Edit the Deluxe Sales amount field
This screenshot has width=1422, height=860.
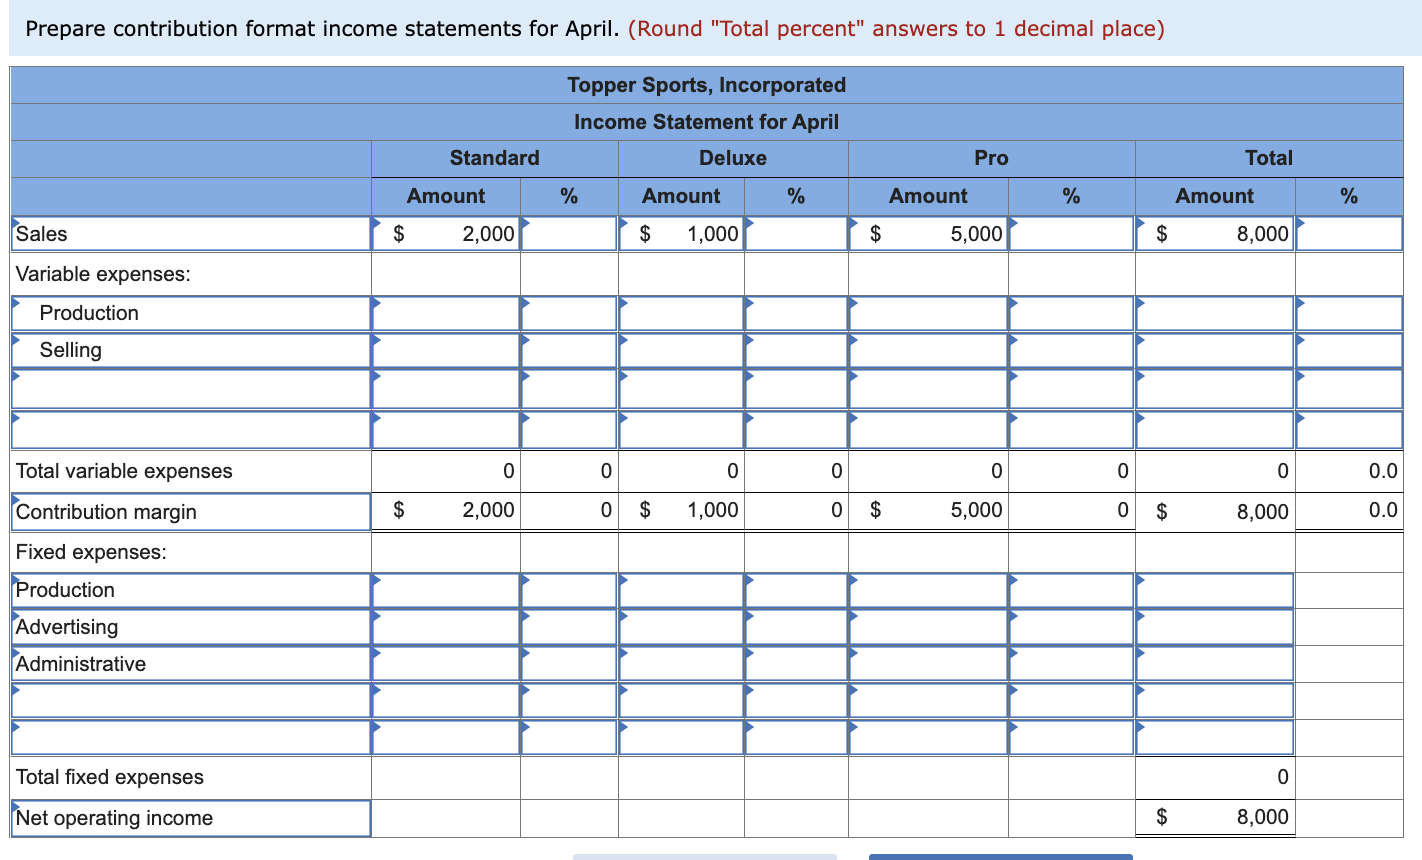click(x=681, y=234)
